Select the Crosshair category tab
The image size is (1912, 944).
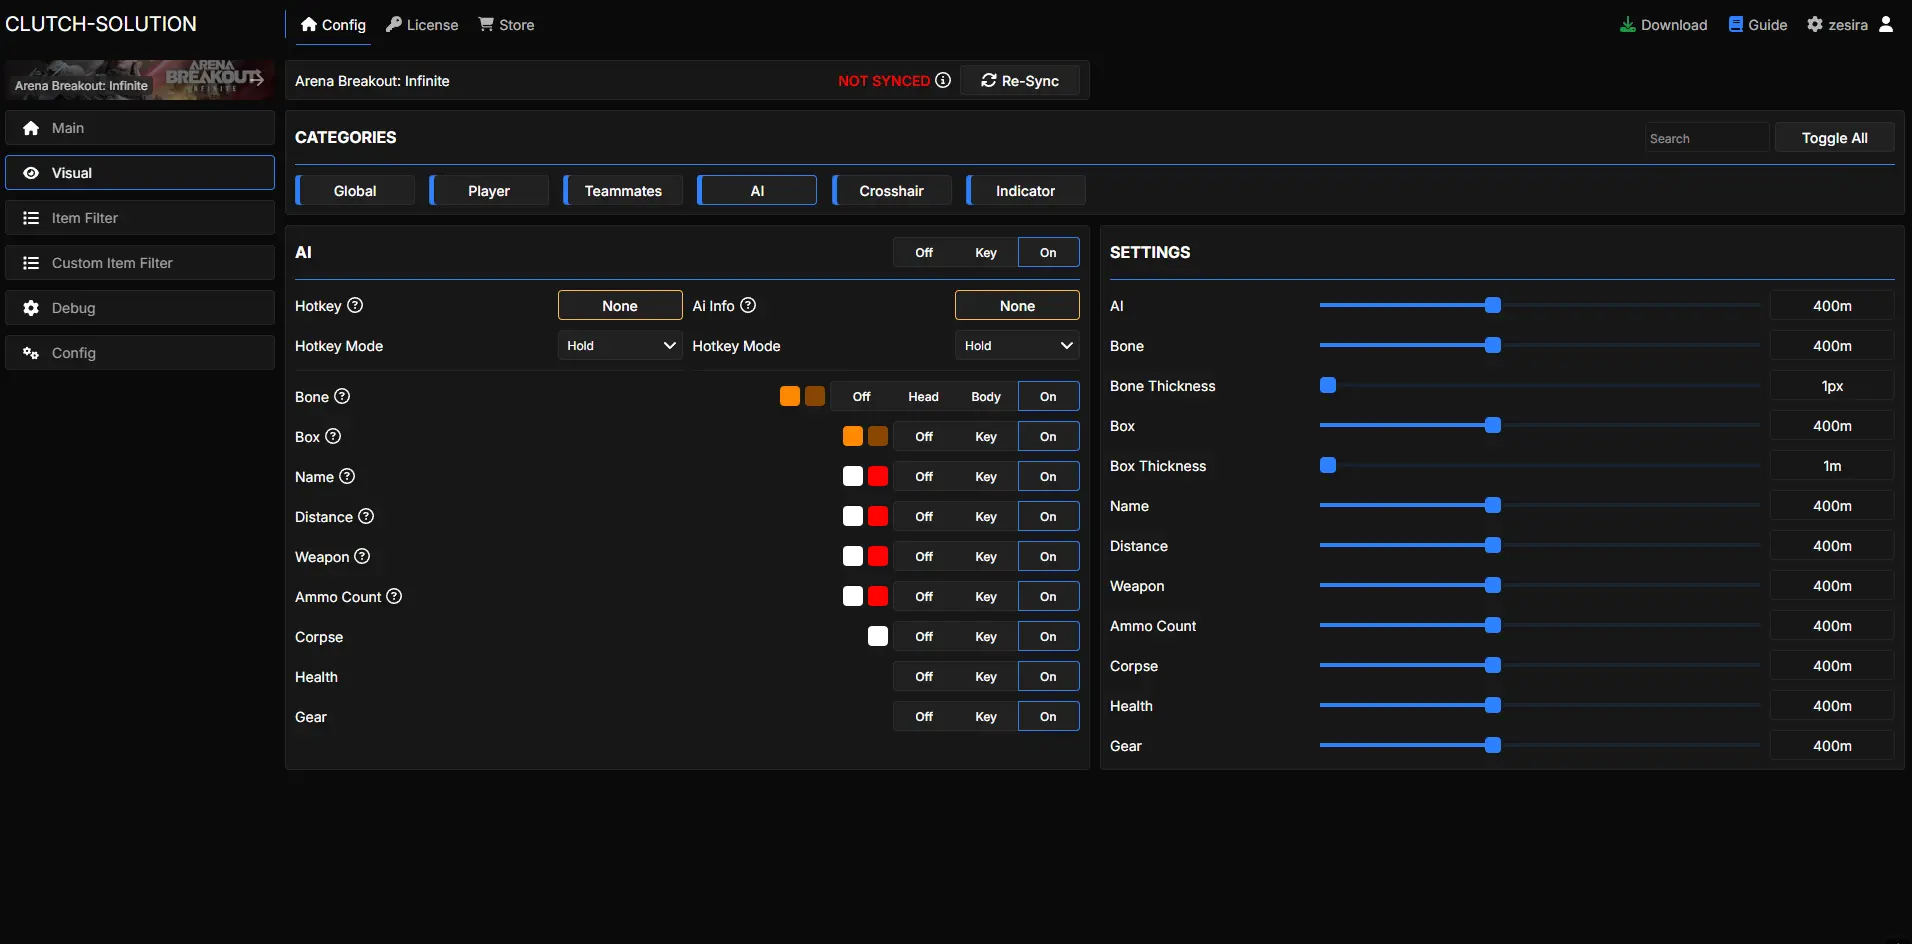point(891,191)
